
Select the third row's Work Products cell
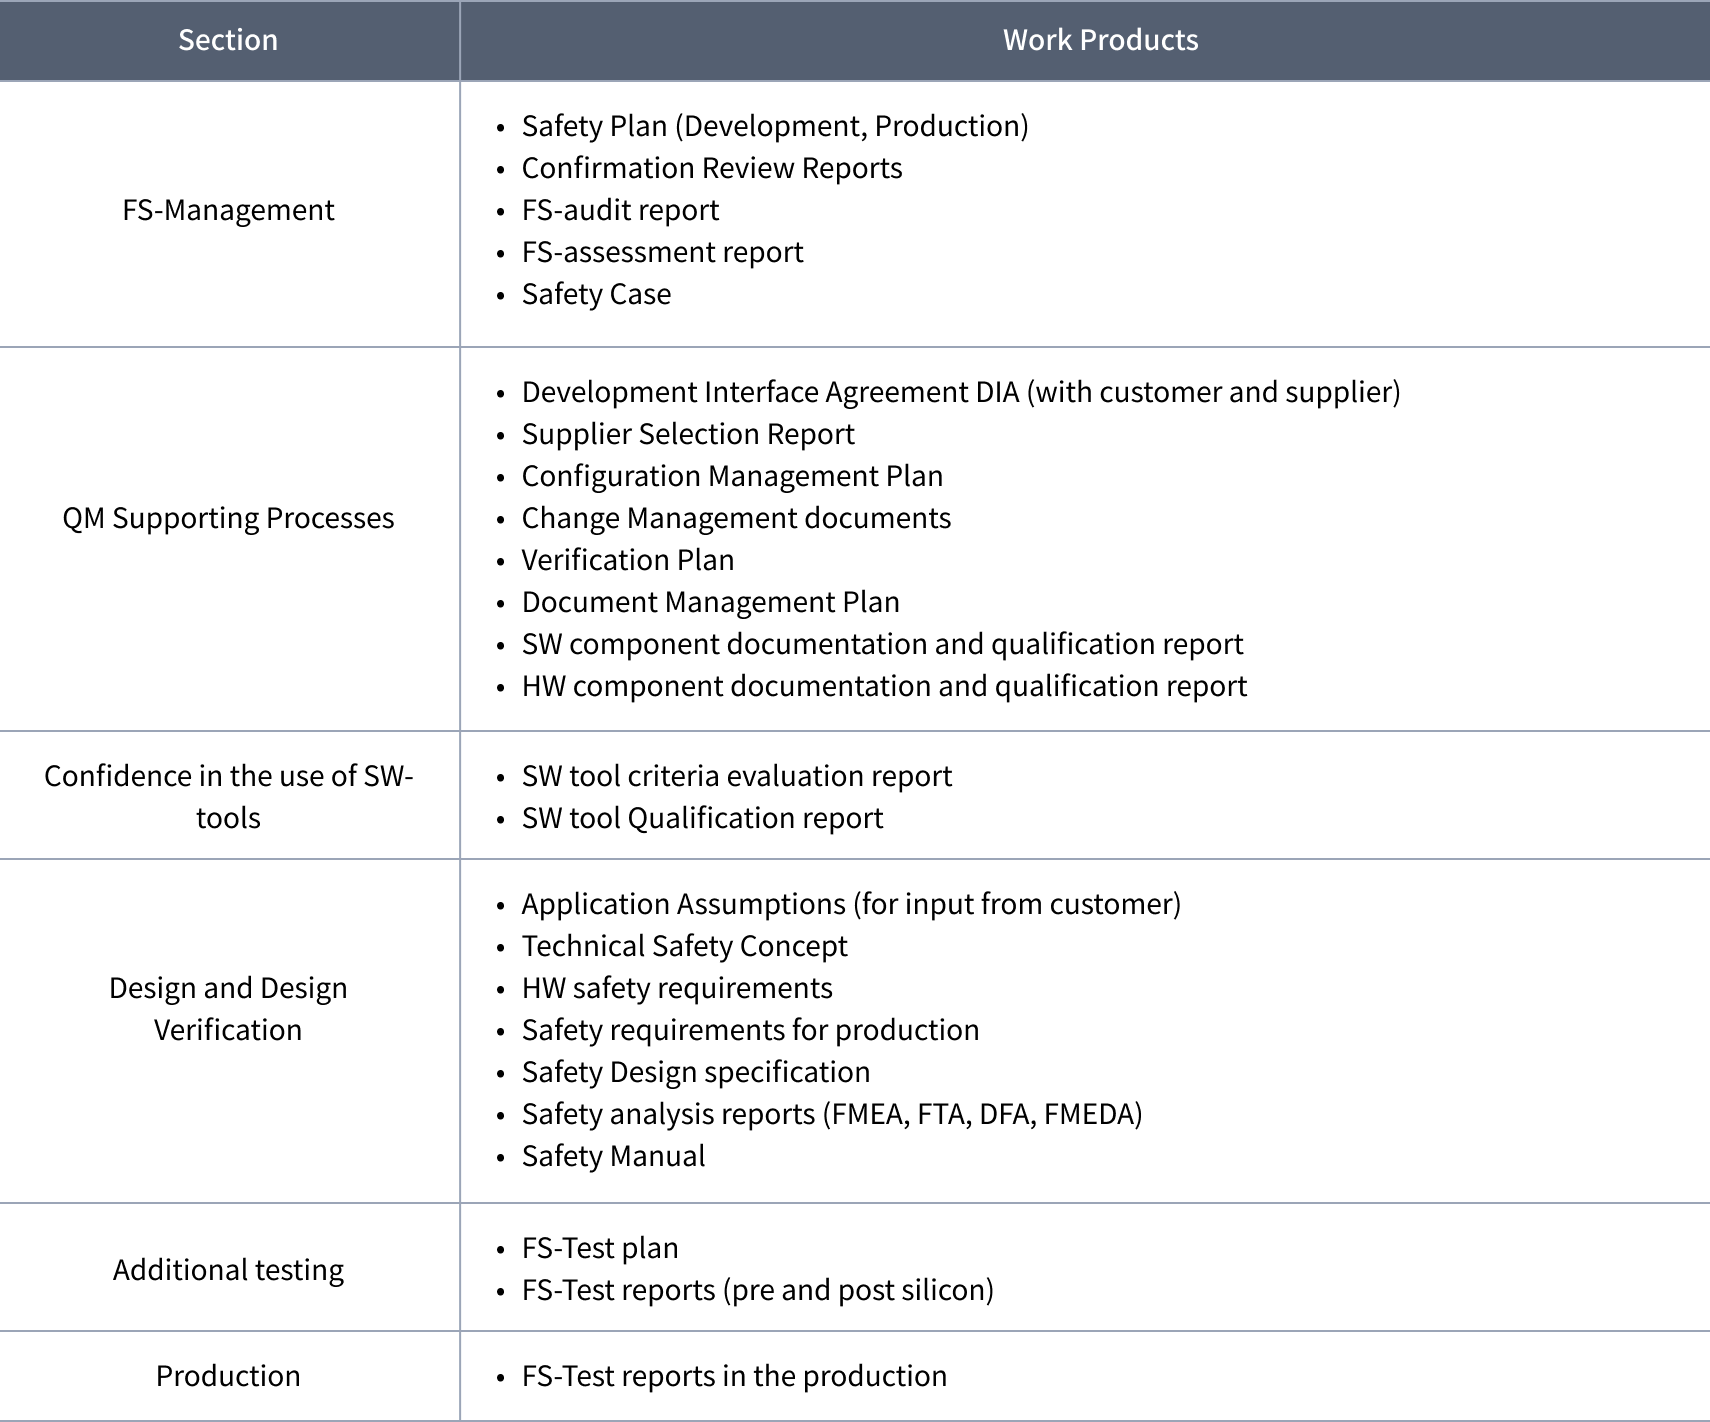point(1085,795)
